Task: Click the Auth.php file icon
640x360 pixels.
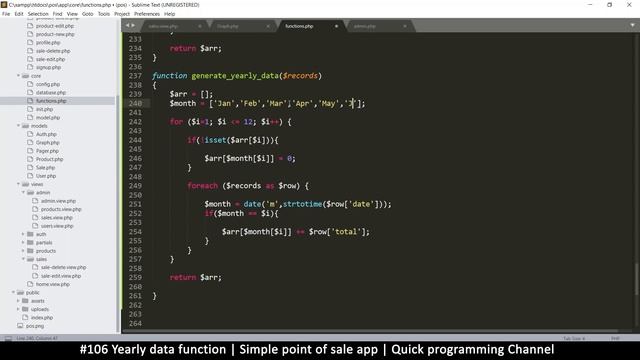Action: point(30,134)
